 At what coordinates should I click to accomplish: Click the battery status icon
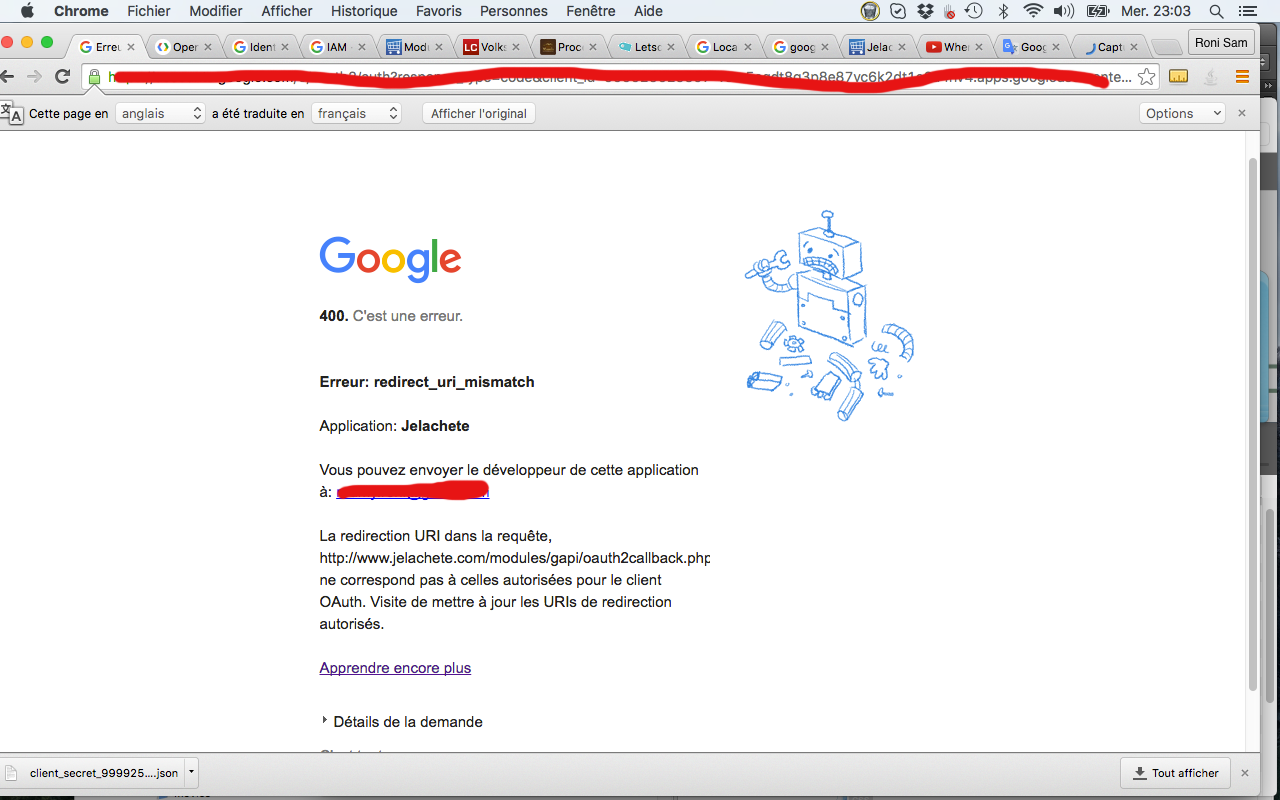[x=1097, y=11]
